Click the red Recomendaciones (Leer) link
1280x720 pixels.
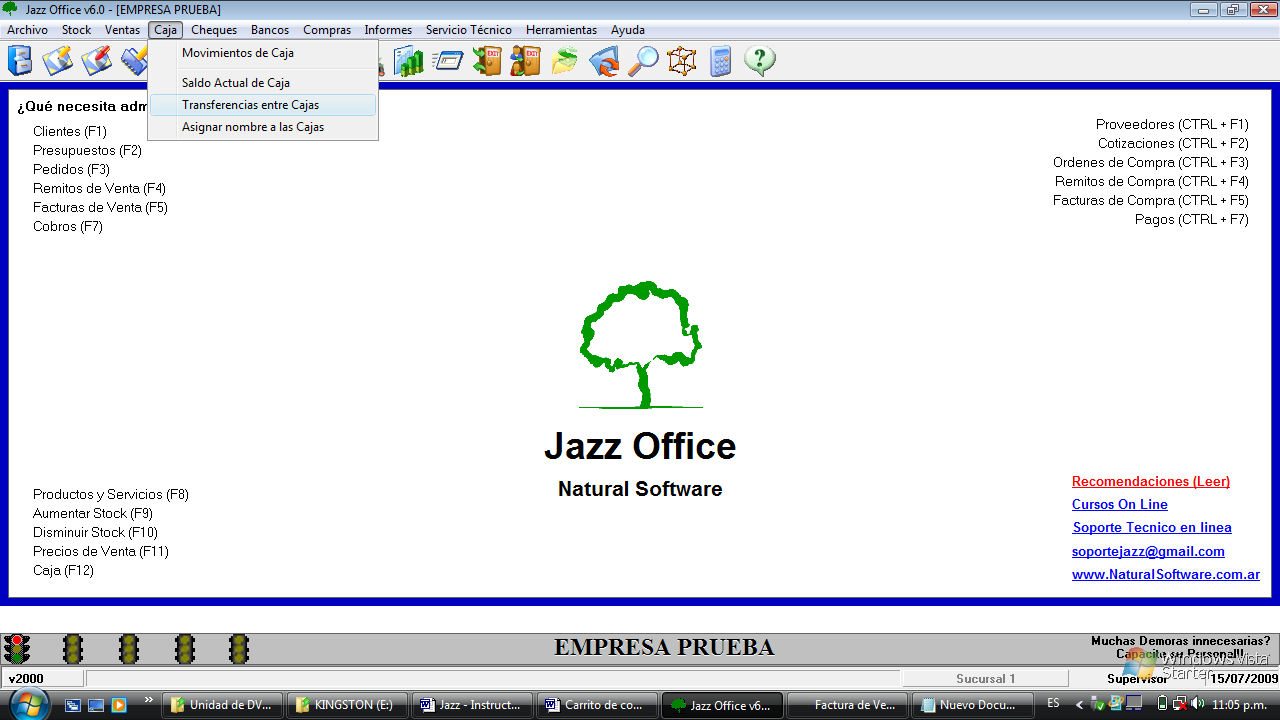[x=1151, y=481]
